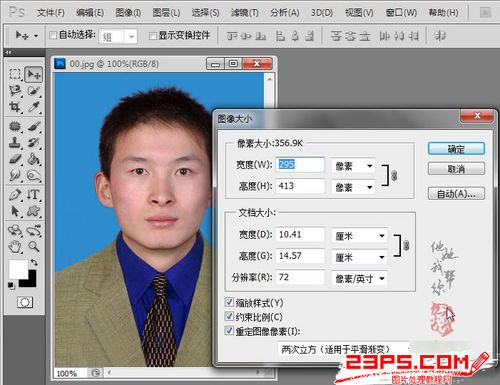Click Distribute Right Edges icon
The width and height of the screenshot is (500, 385).
click(x=414, y=36)
